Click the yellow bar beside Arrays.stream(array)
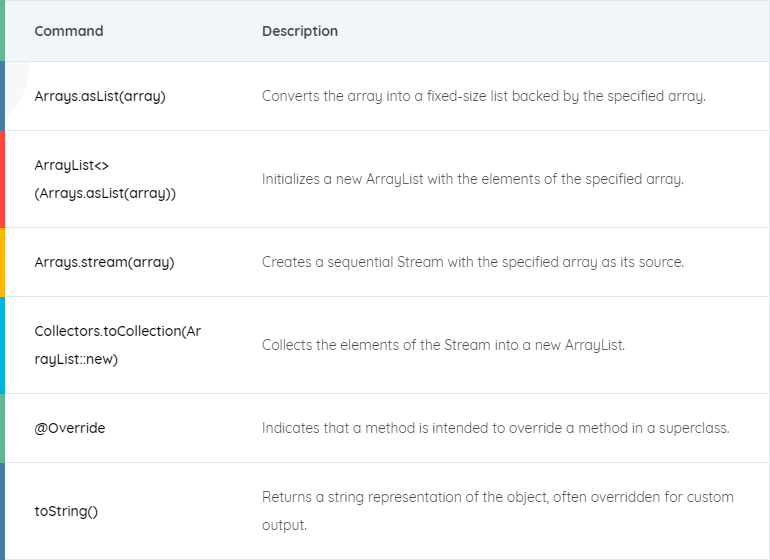770x560 pixels. [2, 262]
